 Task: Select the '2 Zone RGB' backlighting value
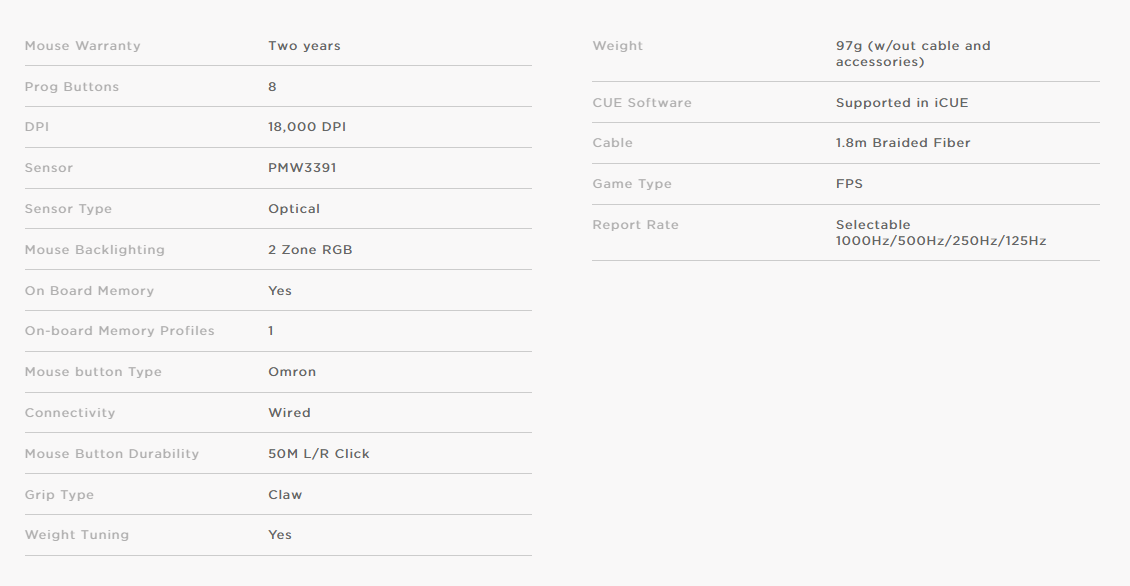coord(310,249)
